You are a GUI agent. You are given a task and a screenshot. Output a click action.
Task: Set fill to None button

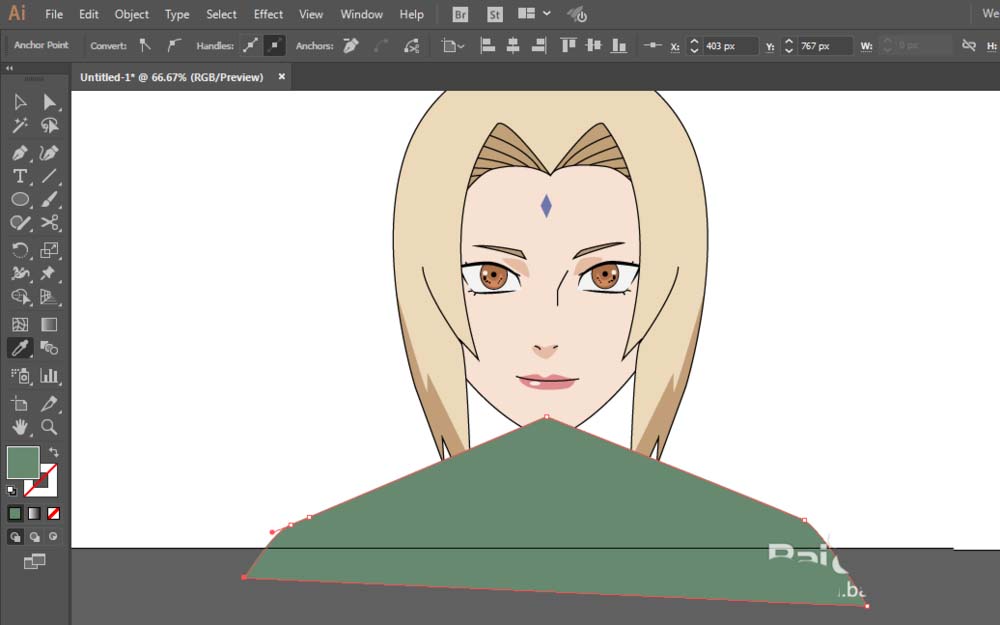pyautogui.click(x=54, y=513)
